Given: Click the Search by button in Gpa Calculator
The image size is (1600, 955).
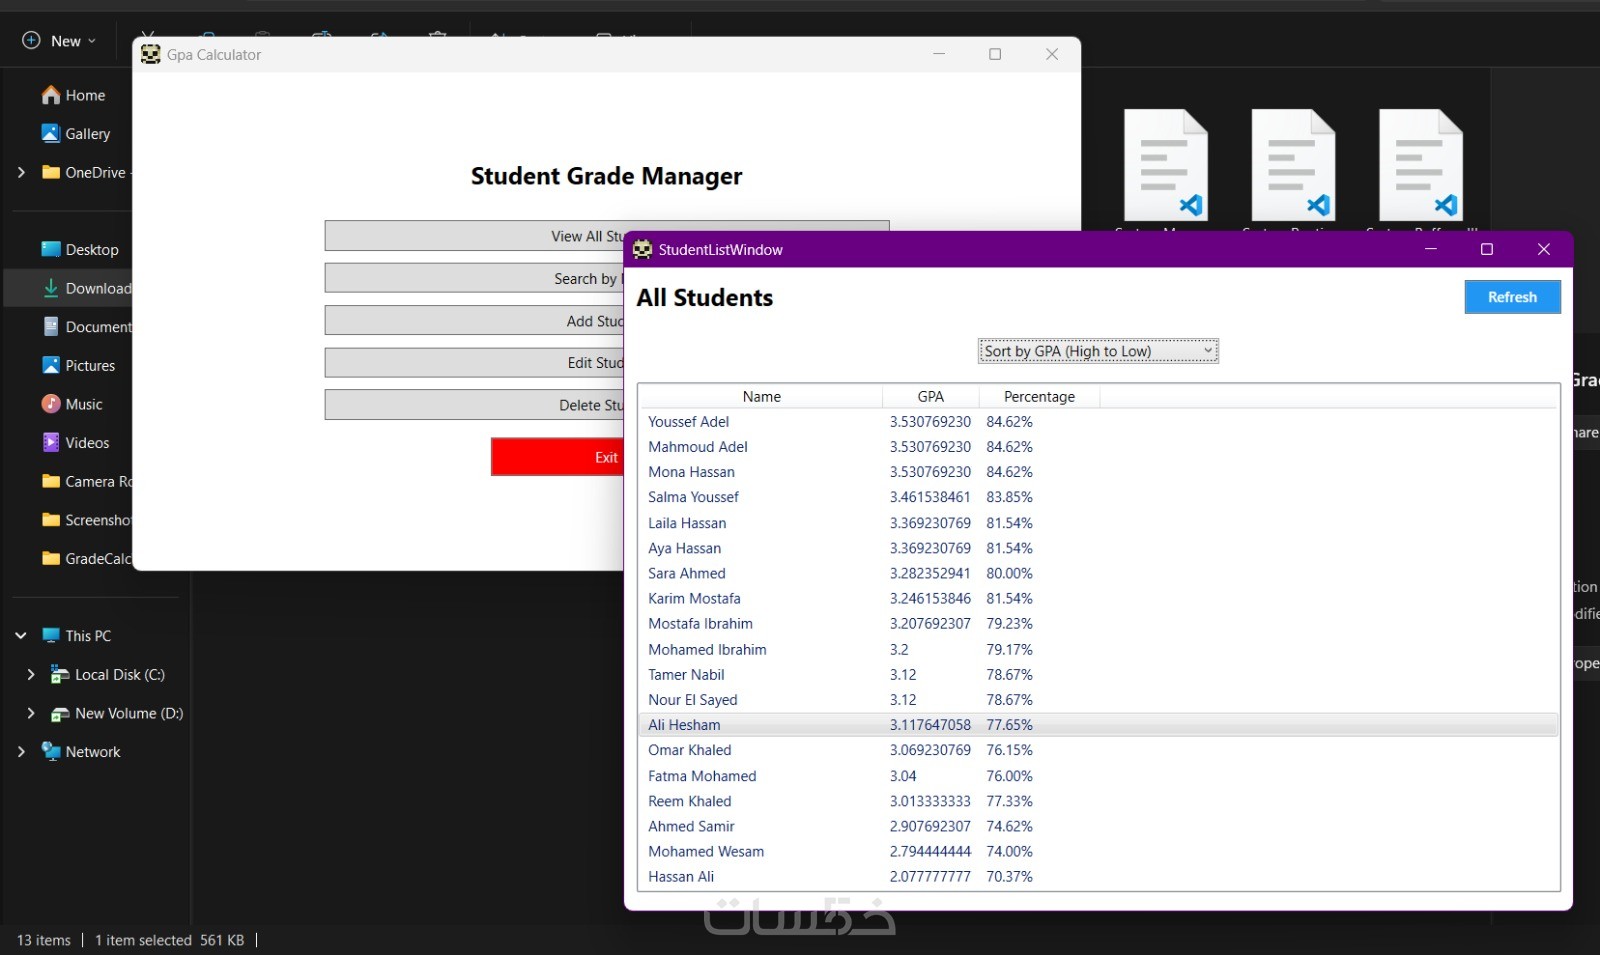Looking at the screenshot, I should click(474, 278).
